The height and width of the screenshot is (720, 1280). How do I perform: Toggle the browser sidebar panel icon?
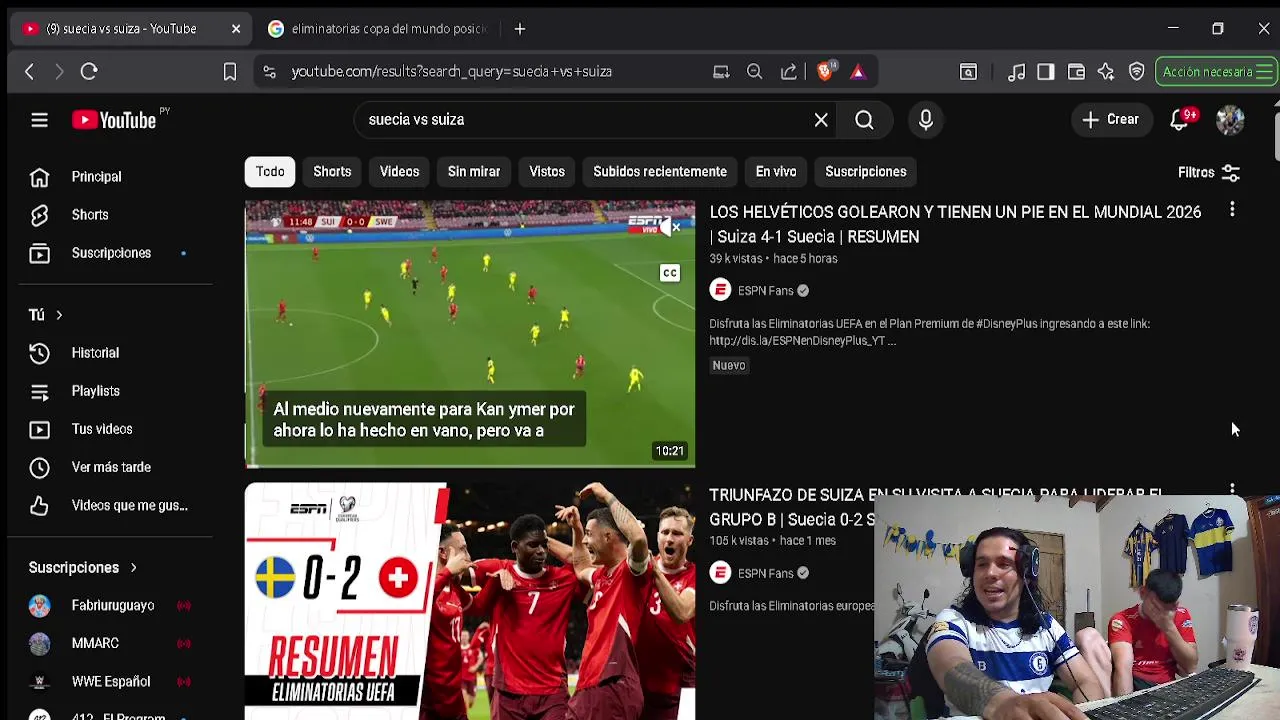pos(1046,72)
